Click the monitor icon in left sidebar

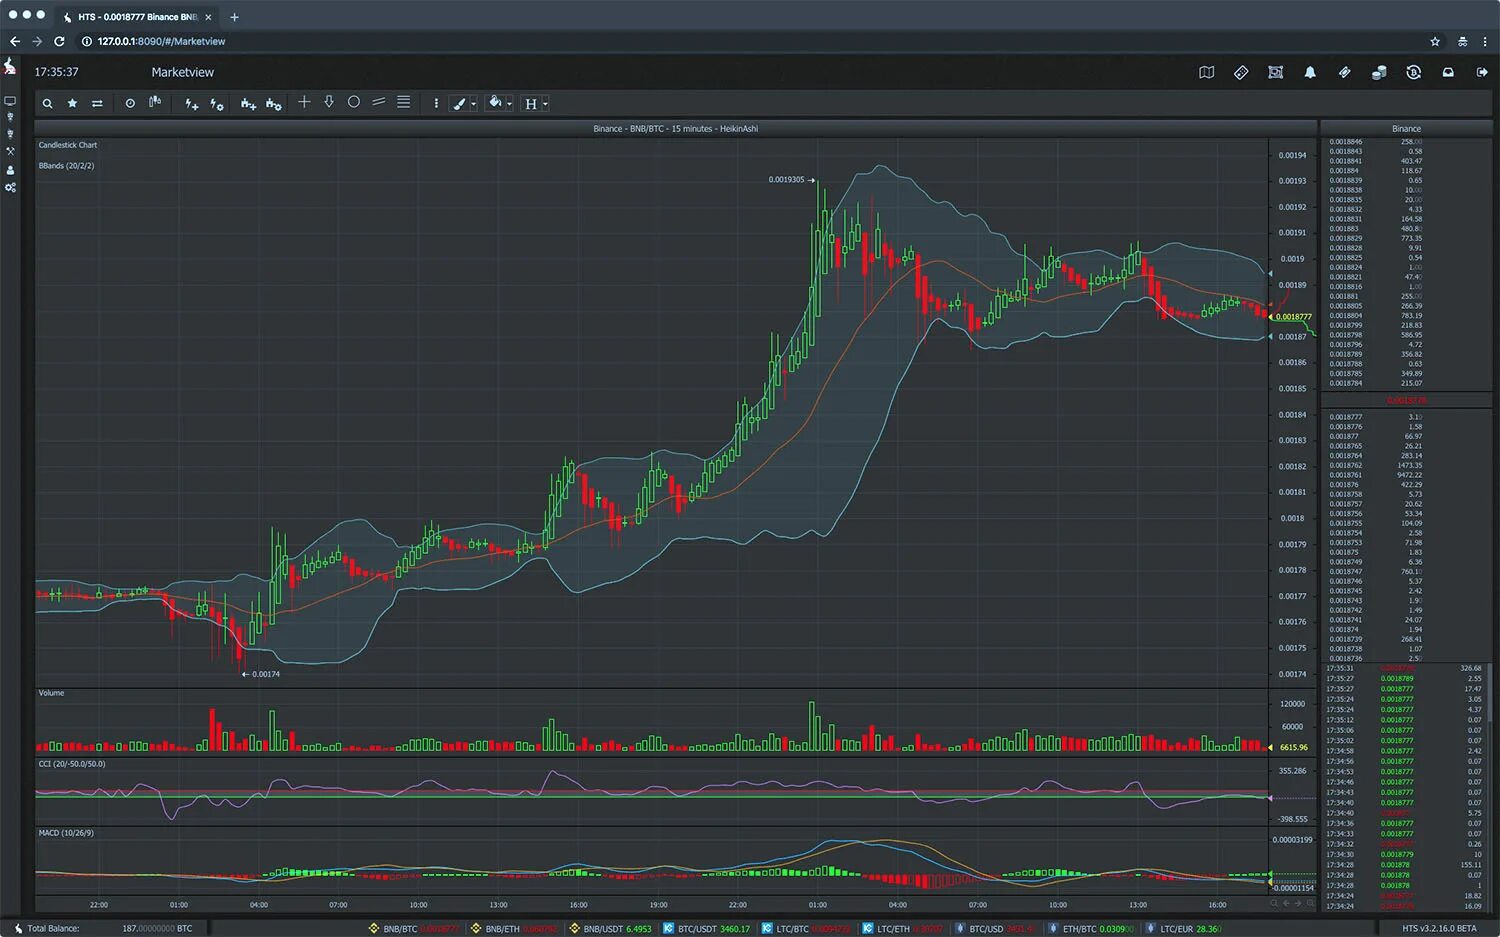(10, 101)
